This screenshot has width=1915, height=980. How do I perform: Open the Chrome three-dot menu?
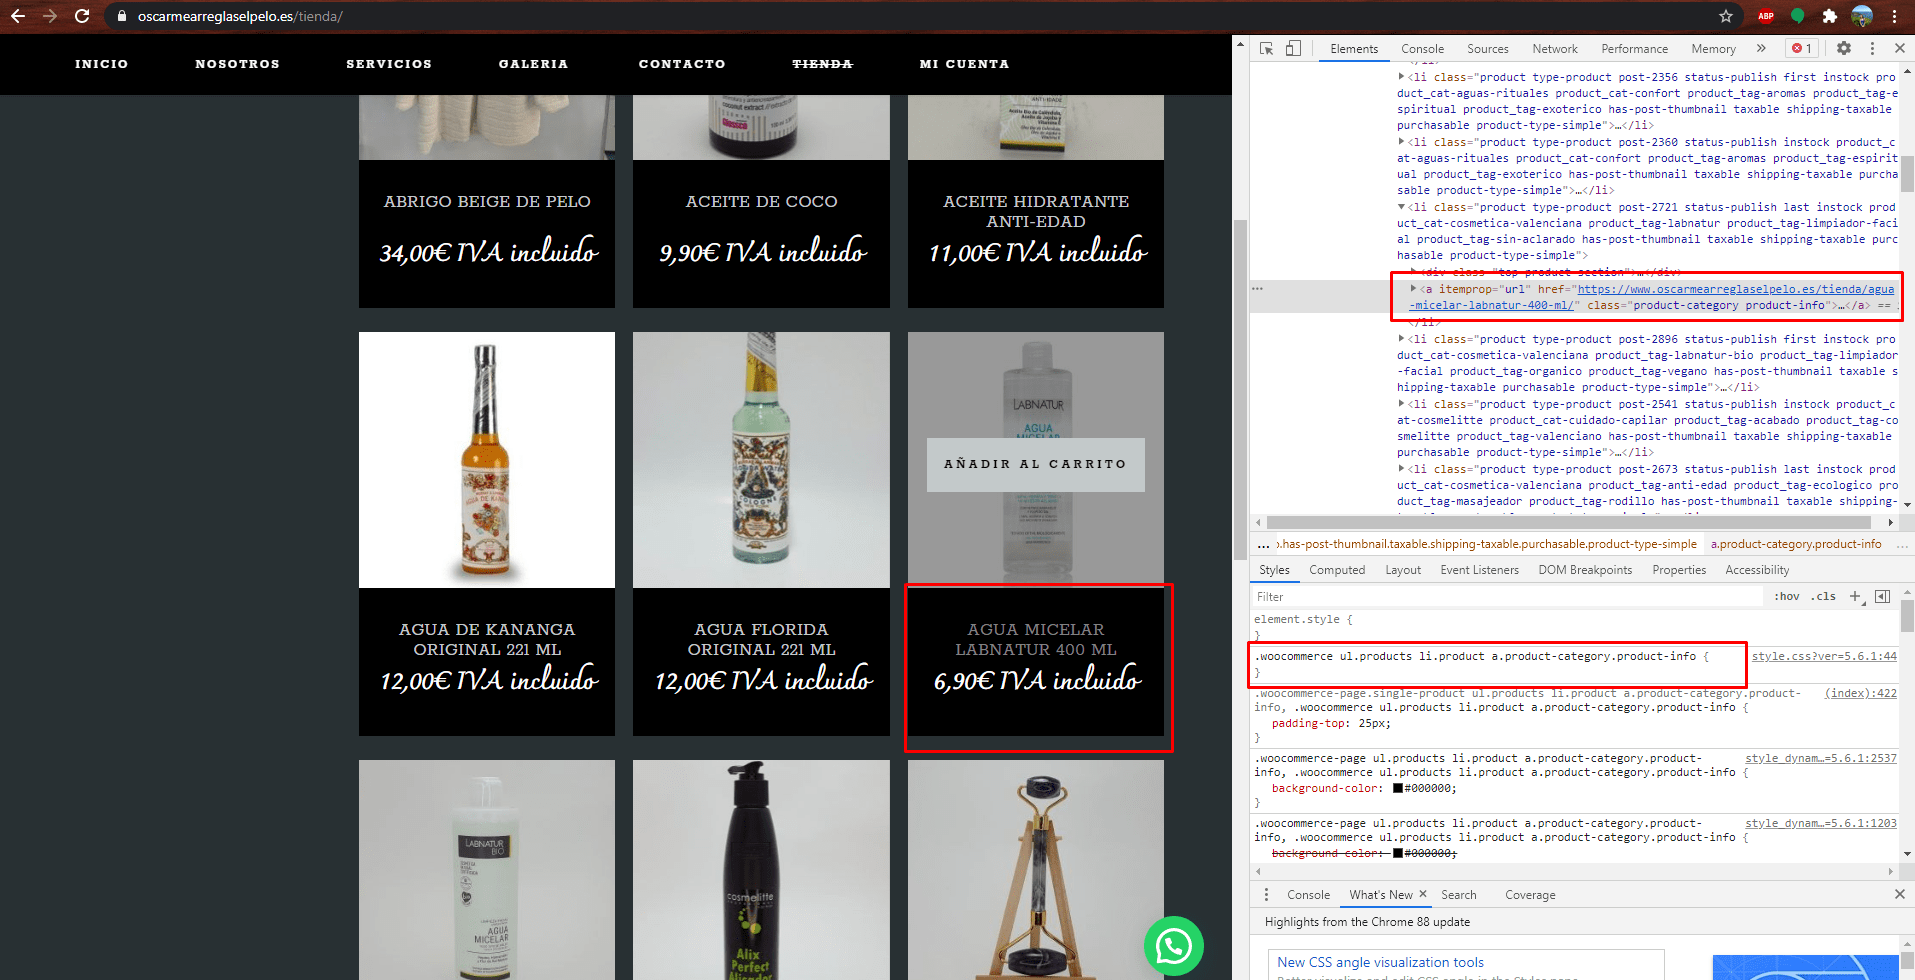(1894, 16)
